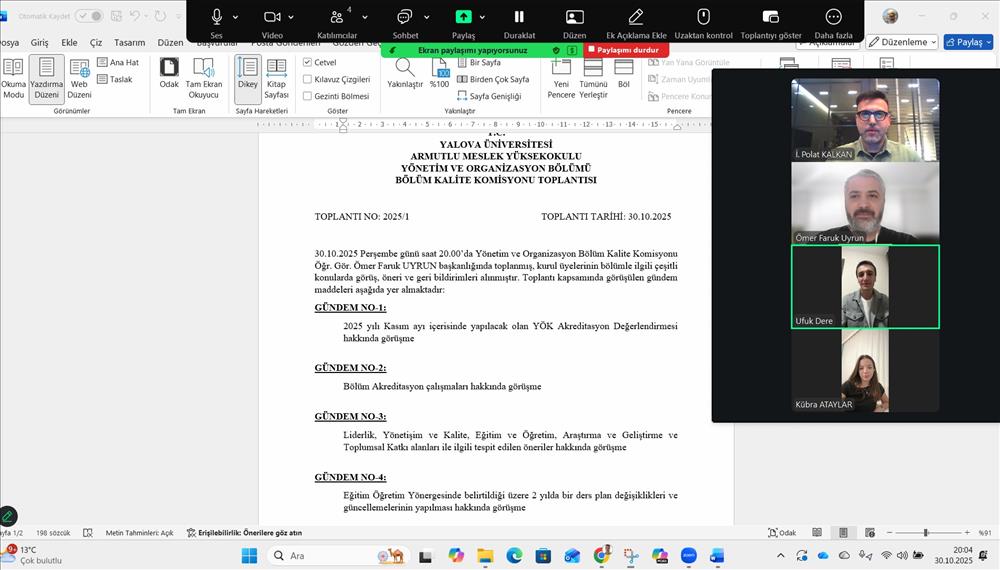Uncheck the Cetvel ruler checkbox

308,62
